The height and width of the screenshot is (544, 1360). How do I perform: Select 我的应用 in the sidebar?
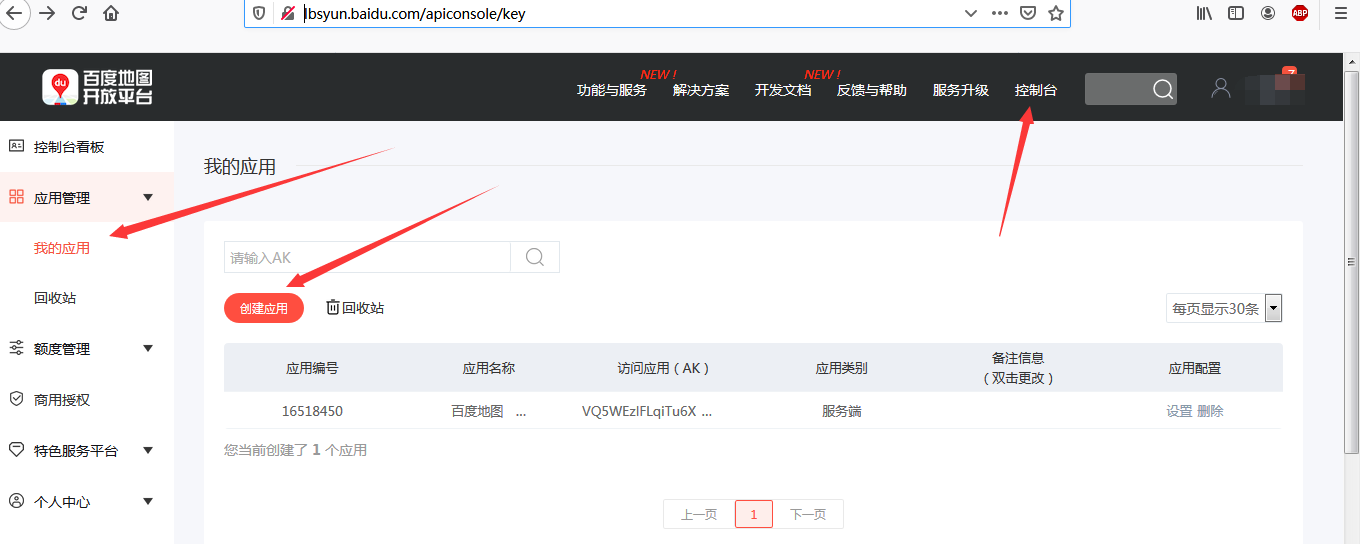62,248
